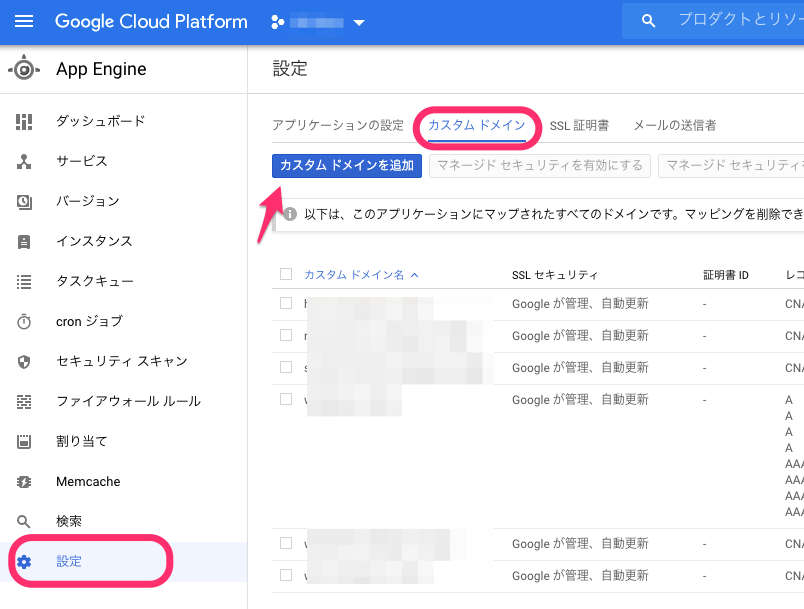Click the 証明書 ID column header
This screenshot has height=609, width=804.
pos(726,275)
